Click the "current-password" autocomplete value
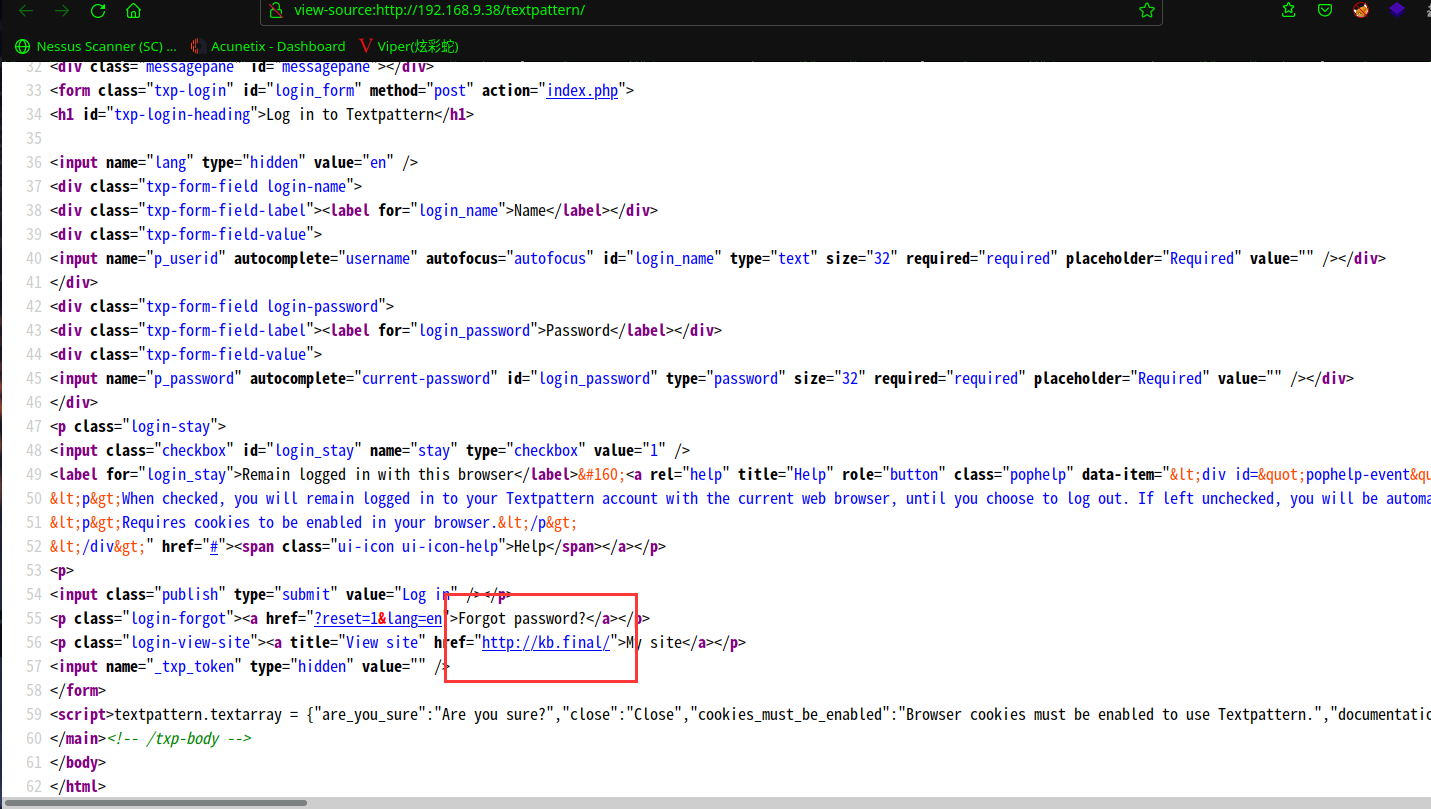 coord(426,379)
